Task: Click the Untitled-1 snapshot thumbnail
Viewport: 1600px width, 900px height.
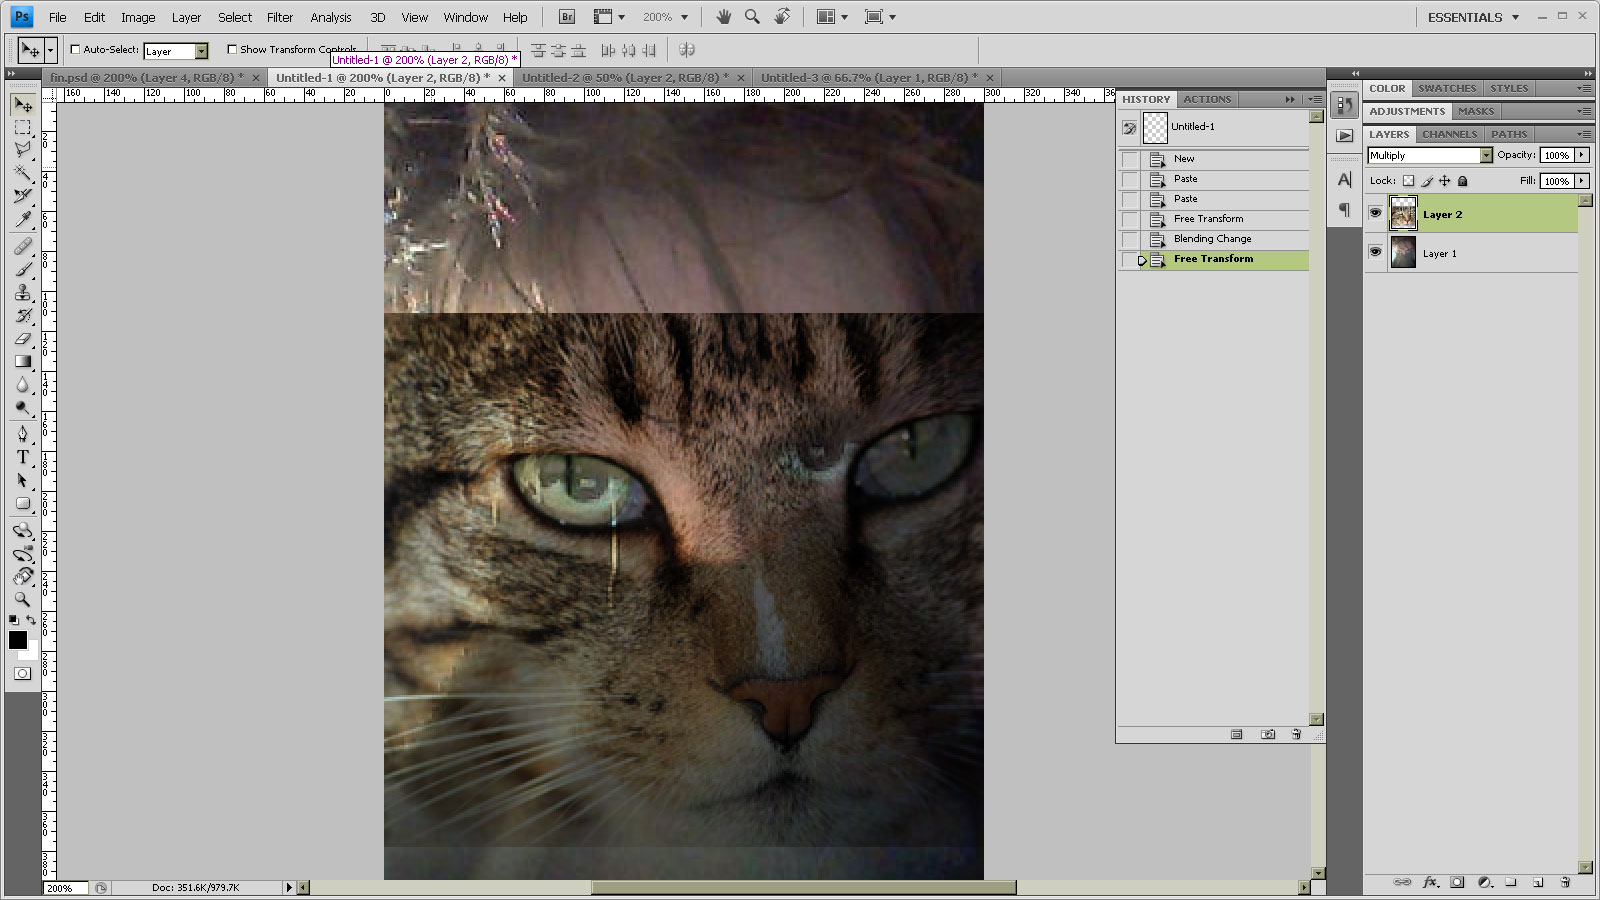Action: click(1155, 127)
